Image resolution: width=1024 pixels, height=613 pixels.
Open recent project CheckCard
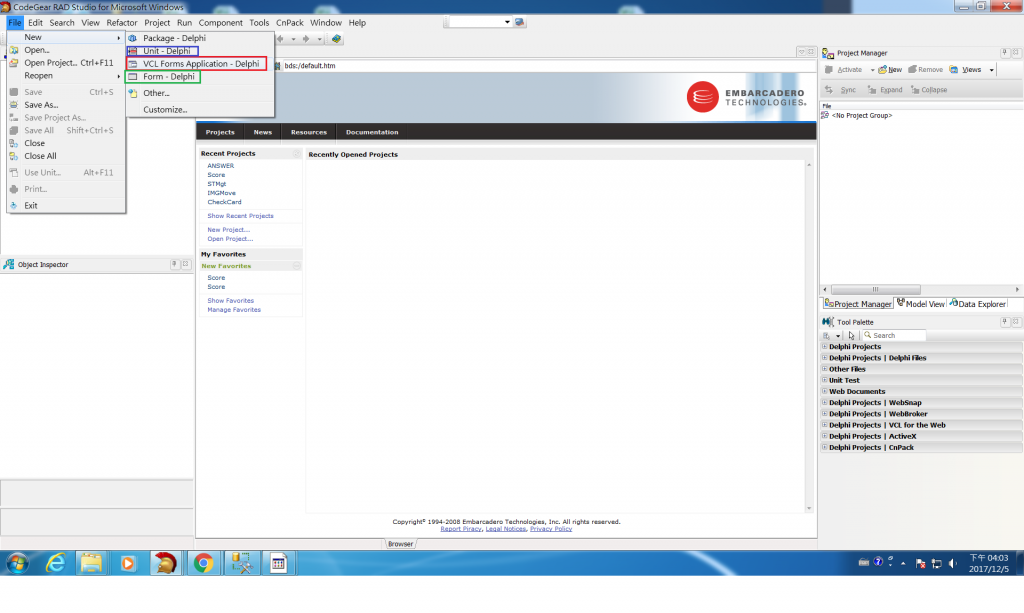point(224,202)
